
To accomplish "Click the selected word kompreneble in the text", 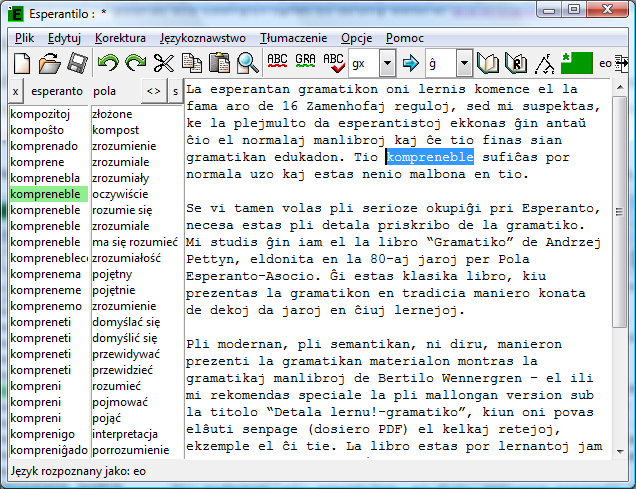I will click(430, 157).
